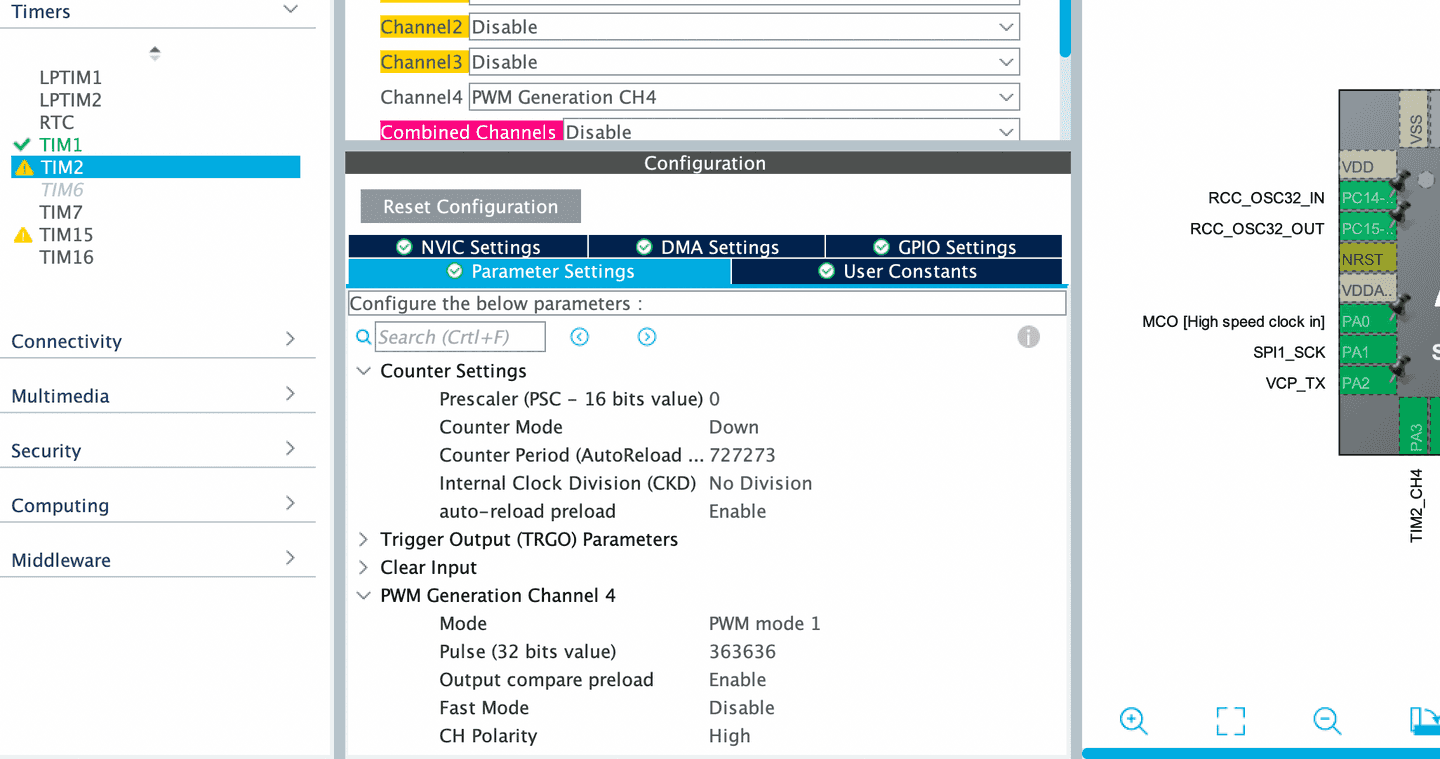Click the sort arrows above timer list
This screenshot has width=1440, height=759.
click(x=154, y=53)
